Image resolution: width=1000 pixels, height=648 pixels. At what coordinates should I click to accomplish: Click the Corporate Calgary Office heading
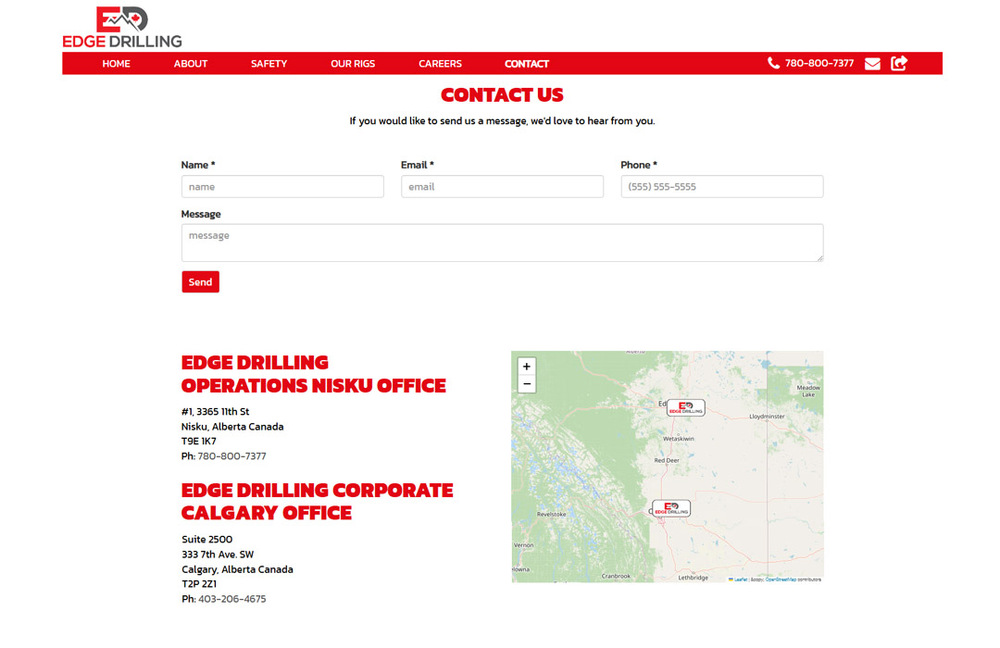318,501
